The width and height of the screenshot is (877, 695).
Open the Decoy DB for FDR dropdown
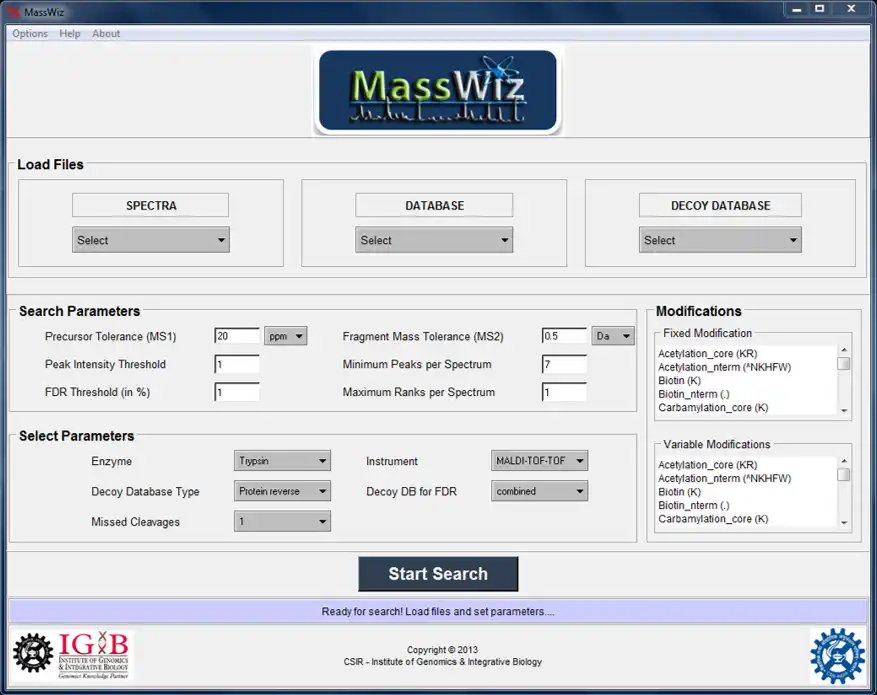[539, 491]
